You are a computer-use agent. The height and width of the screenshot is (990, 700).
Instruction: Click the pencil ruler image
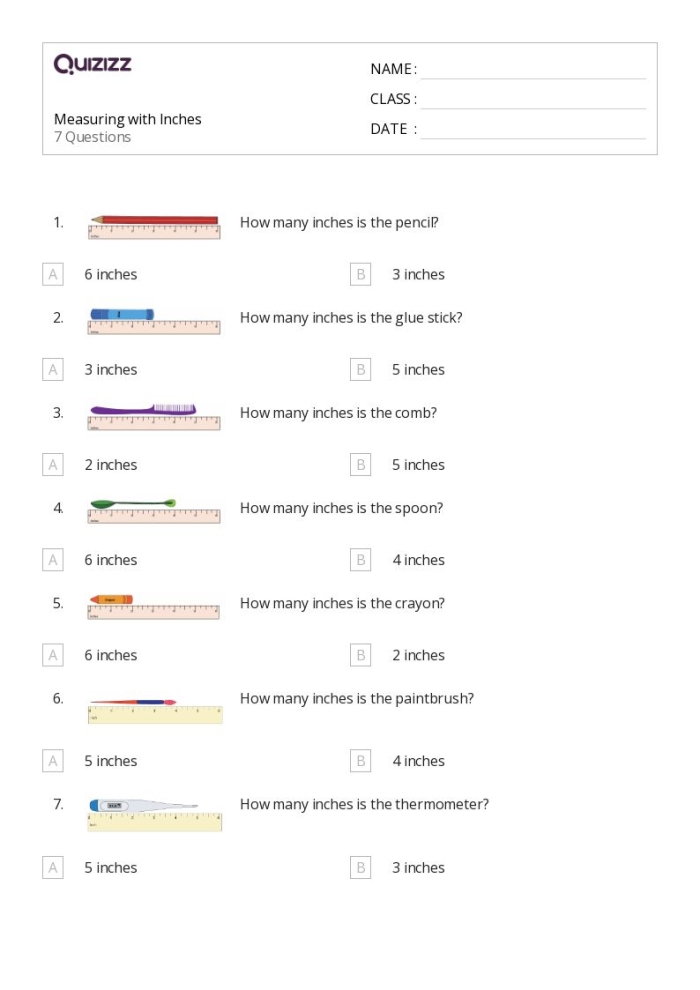pyautogui.click(x=154, y=226)
